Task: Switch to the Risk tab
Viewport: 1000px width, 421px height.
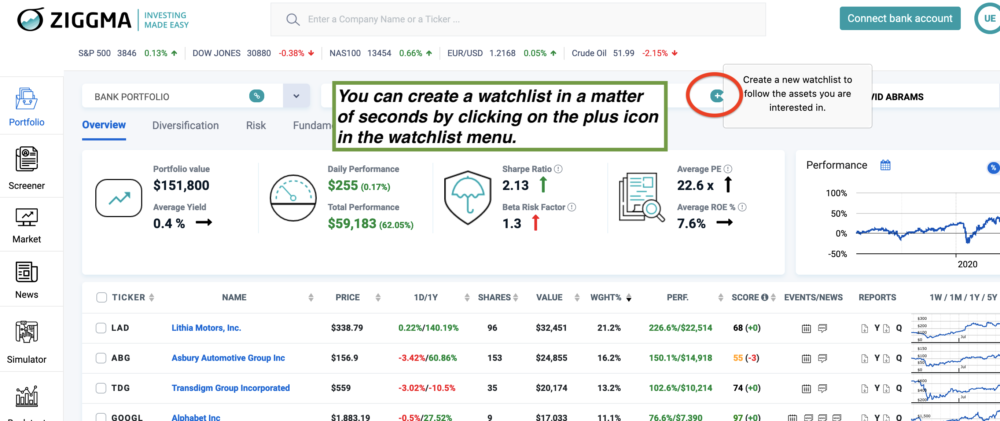Action: pyautogui.click(x=256, y=126)
